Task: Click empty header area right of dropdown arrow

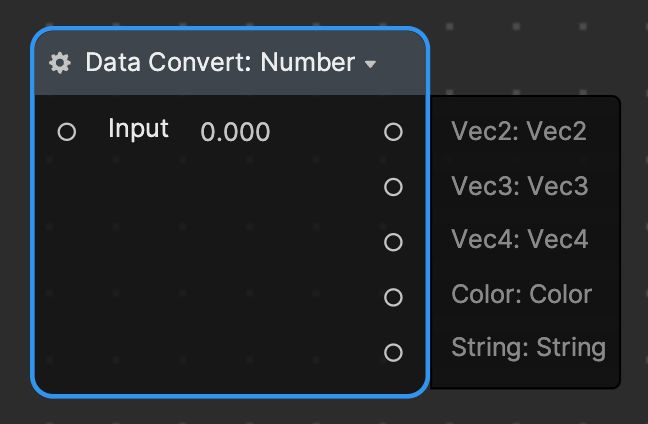Action: tap(402, 63)
